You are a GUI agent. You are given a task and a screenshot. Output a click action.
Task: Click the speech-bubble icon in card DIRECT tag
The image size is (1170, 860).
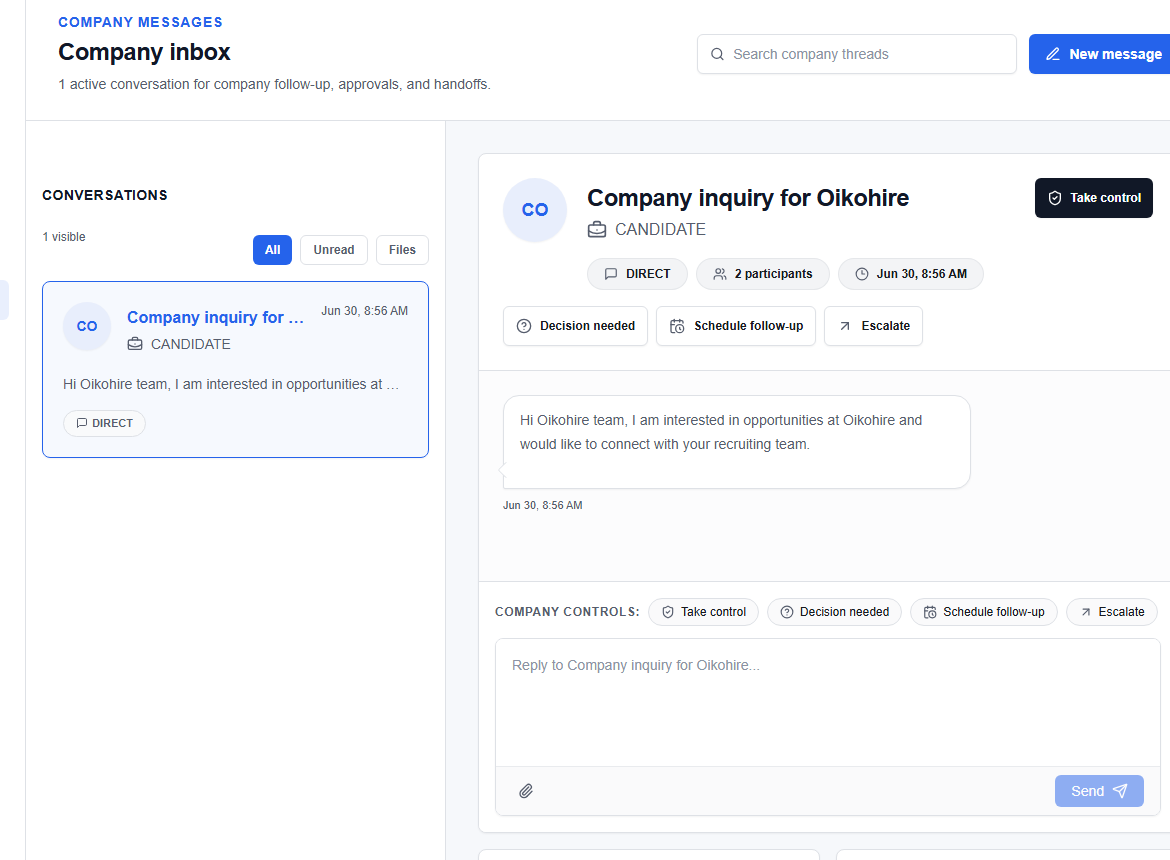(x=82, y=423)
